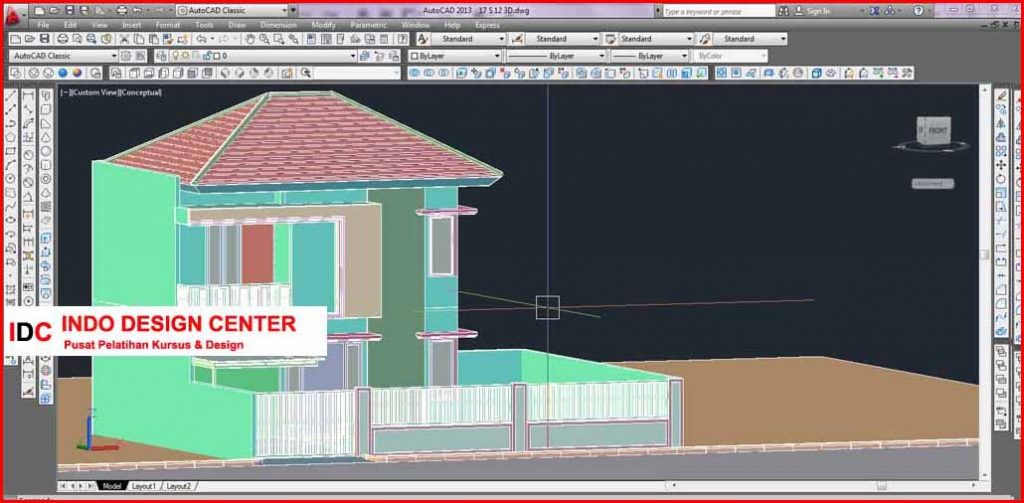Select the Rectangle tool in draw toolbar
Screen dimensions: 1024x503
tap(11, 150)
